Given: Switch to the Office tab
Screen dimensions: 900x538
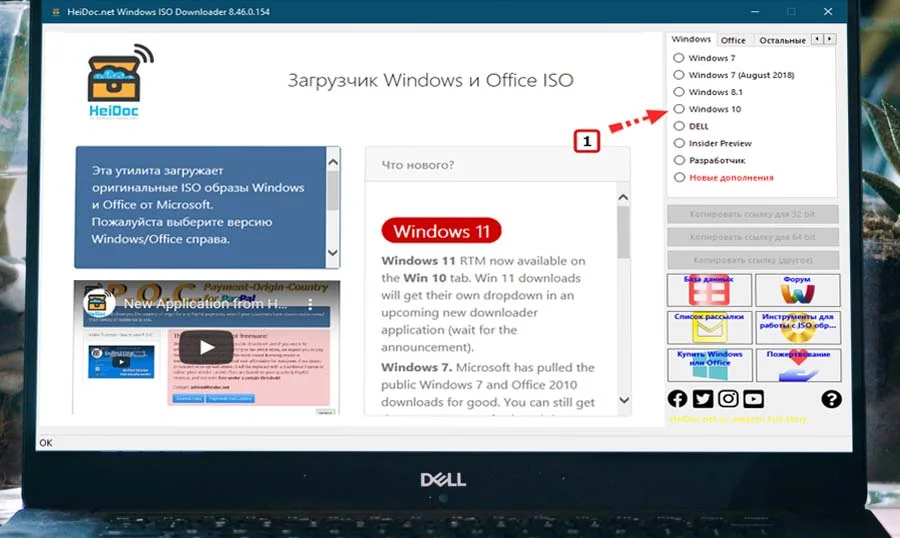Looking at the screenshot, I should tap(733, 40).
